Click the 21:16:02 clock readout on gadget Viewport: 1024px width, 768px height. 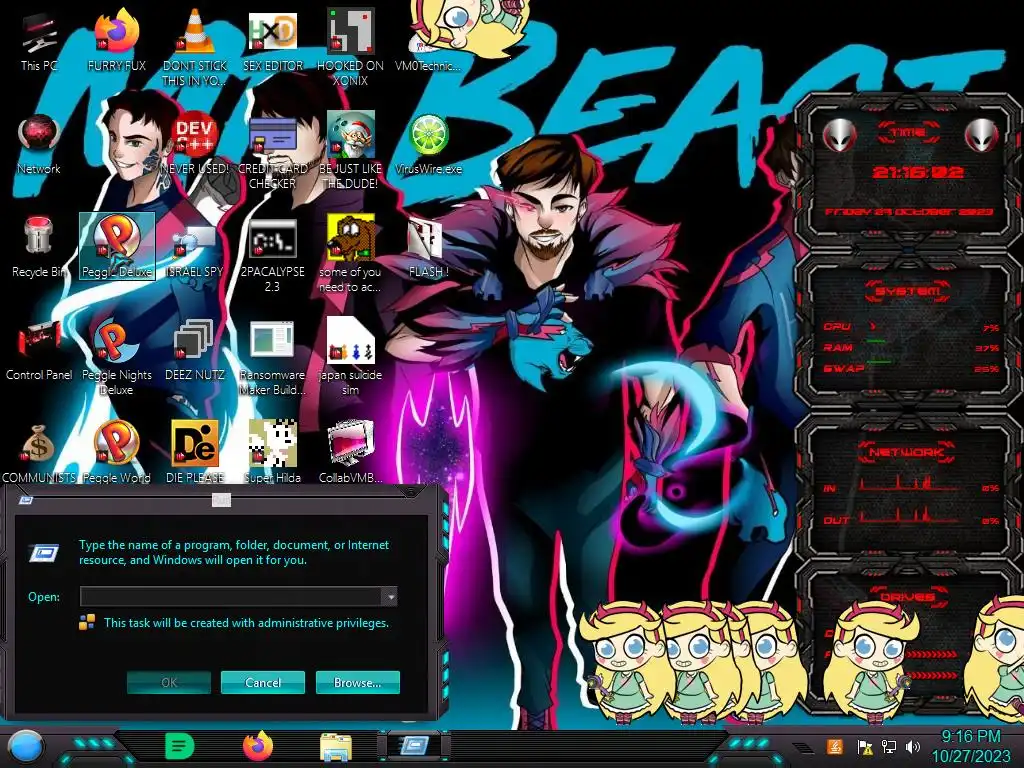(918, 172)
